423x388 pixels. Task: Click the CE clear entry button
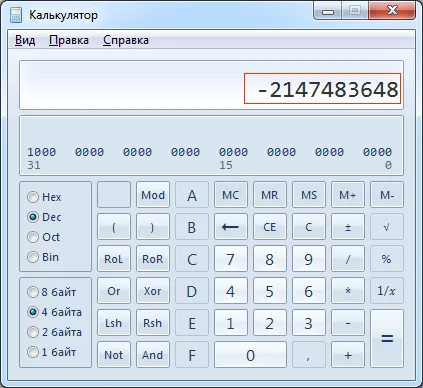270,227
